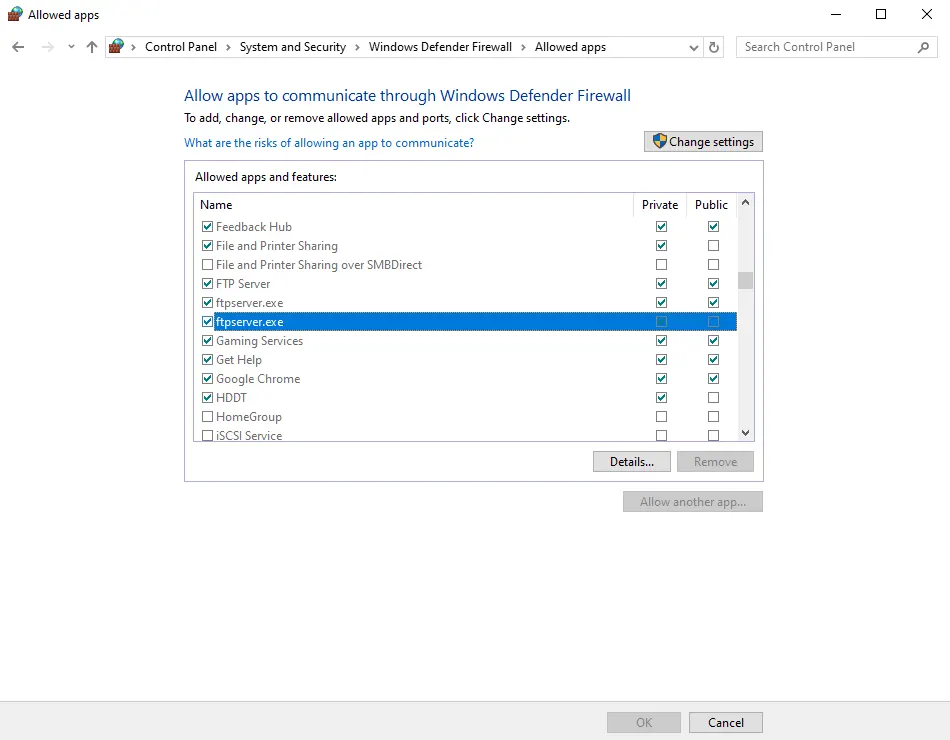Click the Allowed apps title bar icon
The image size is (950, 740).
pyautogui.click(x=15, y=15)
